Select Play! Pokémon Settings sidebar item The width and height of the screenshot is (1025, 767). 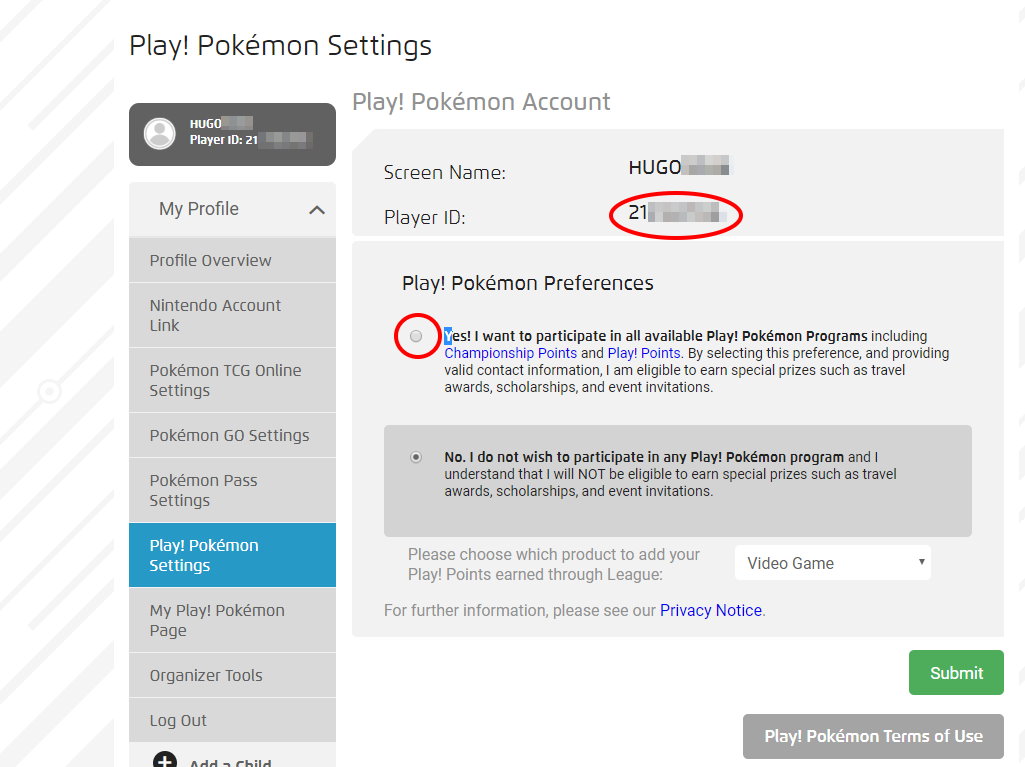tap(204, 555)
